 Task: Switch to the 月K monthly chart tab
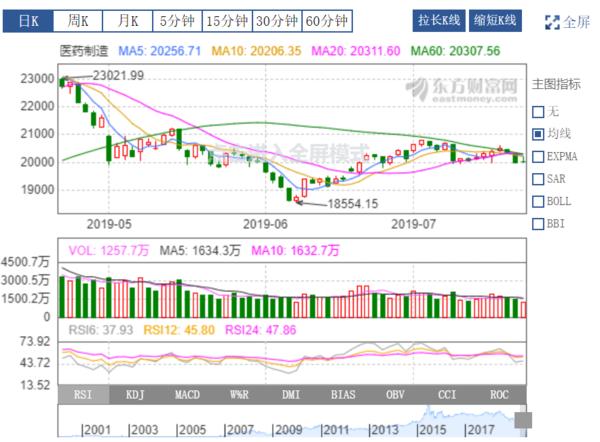(128, 21)
